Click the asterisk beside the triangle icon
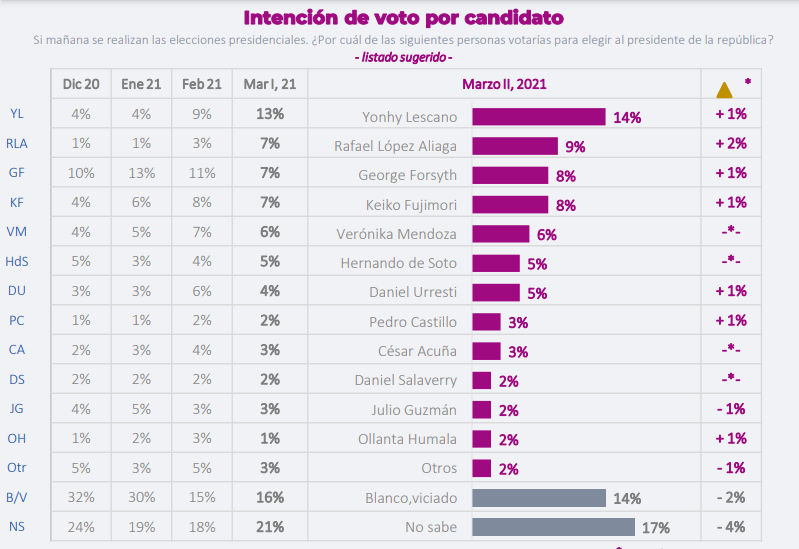The width and height of the screenshot is (799, 549). (748, 82)
